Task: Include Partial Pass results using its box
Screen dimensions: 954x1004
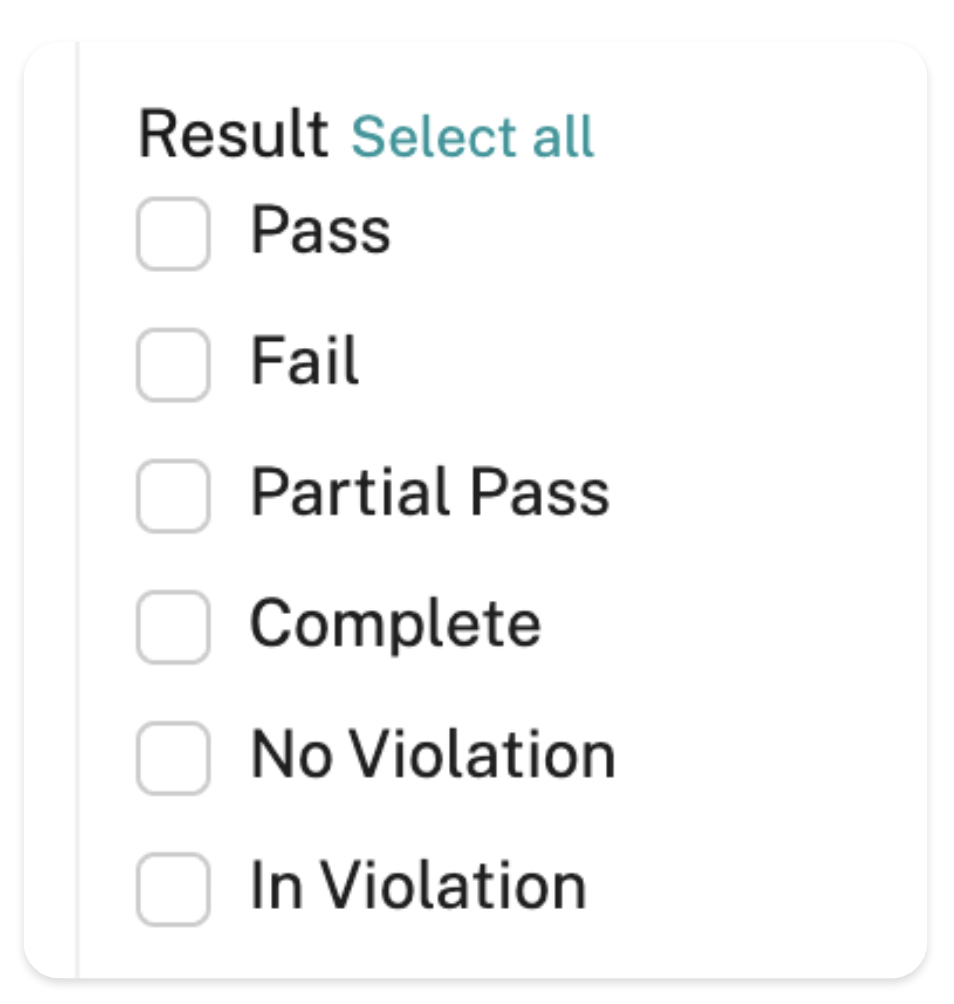Action: tap(173, 496)
